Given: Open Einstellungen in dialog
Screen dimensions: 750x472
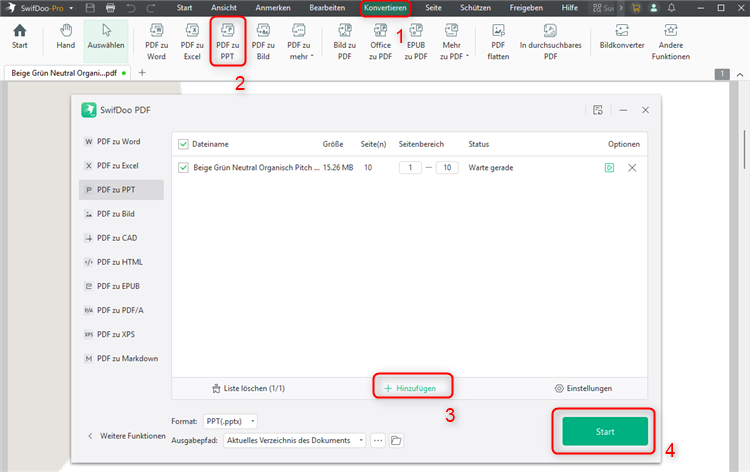Looking at the screenshot, I should pyautogui.click(x=583, y=388).
